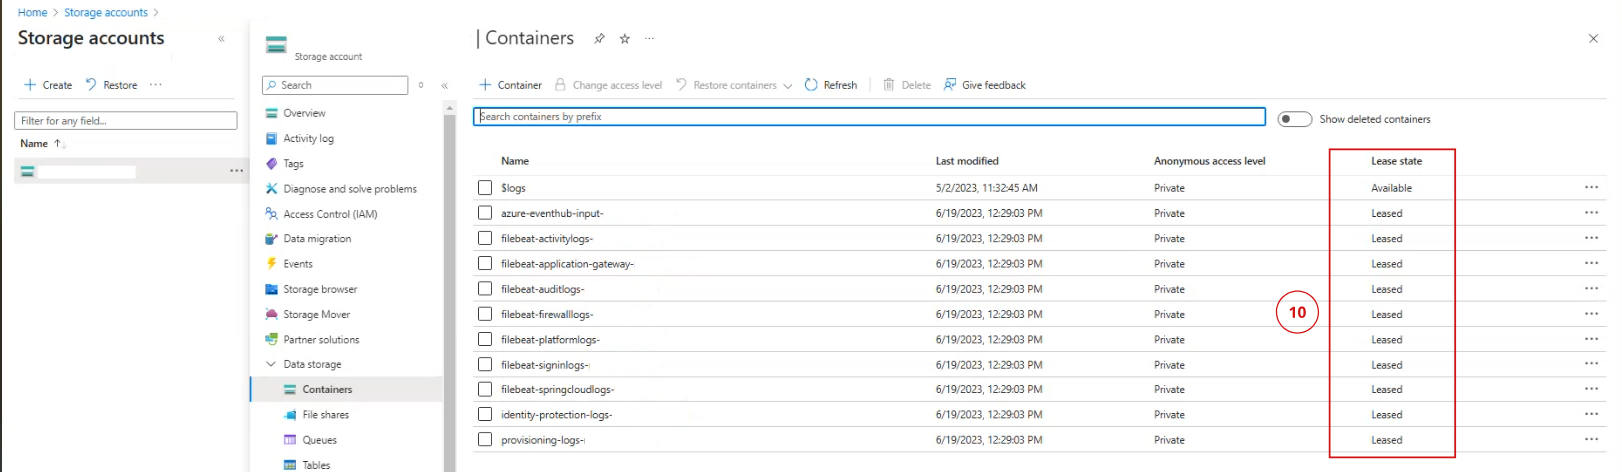Click the Lease state column header

point(1396,161)
